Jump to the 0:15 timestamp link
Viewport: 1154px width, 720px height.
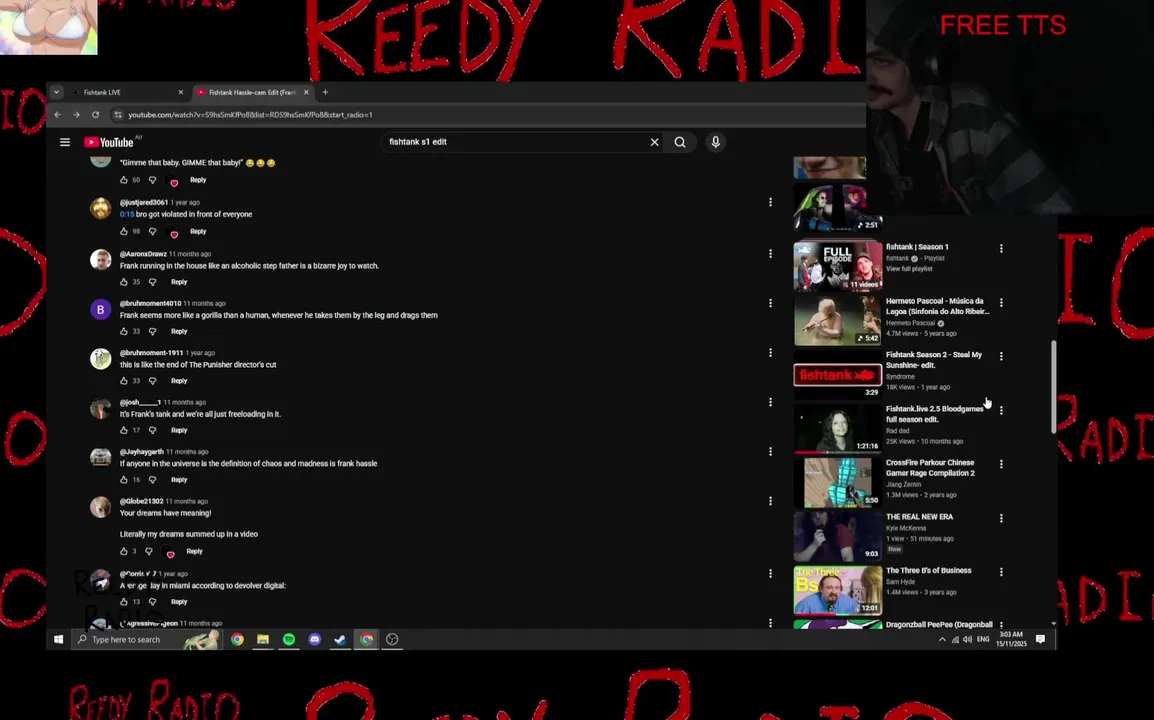[127, 214]
